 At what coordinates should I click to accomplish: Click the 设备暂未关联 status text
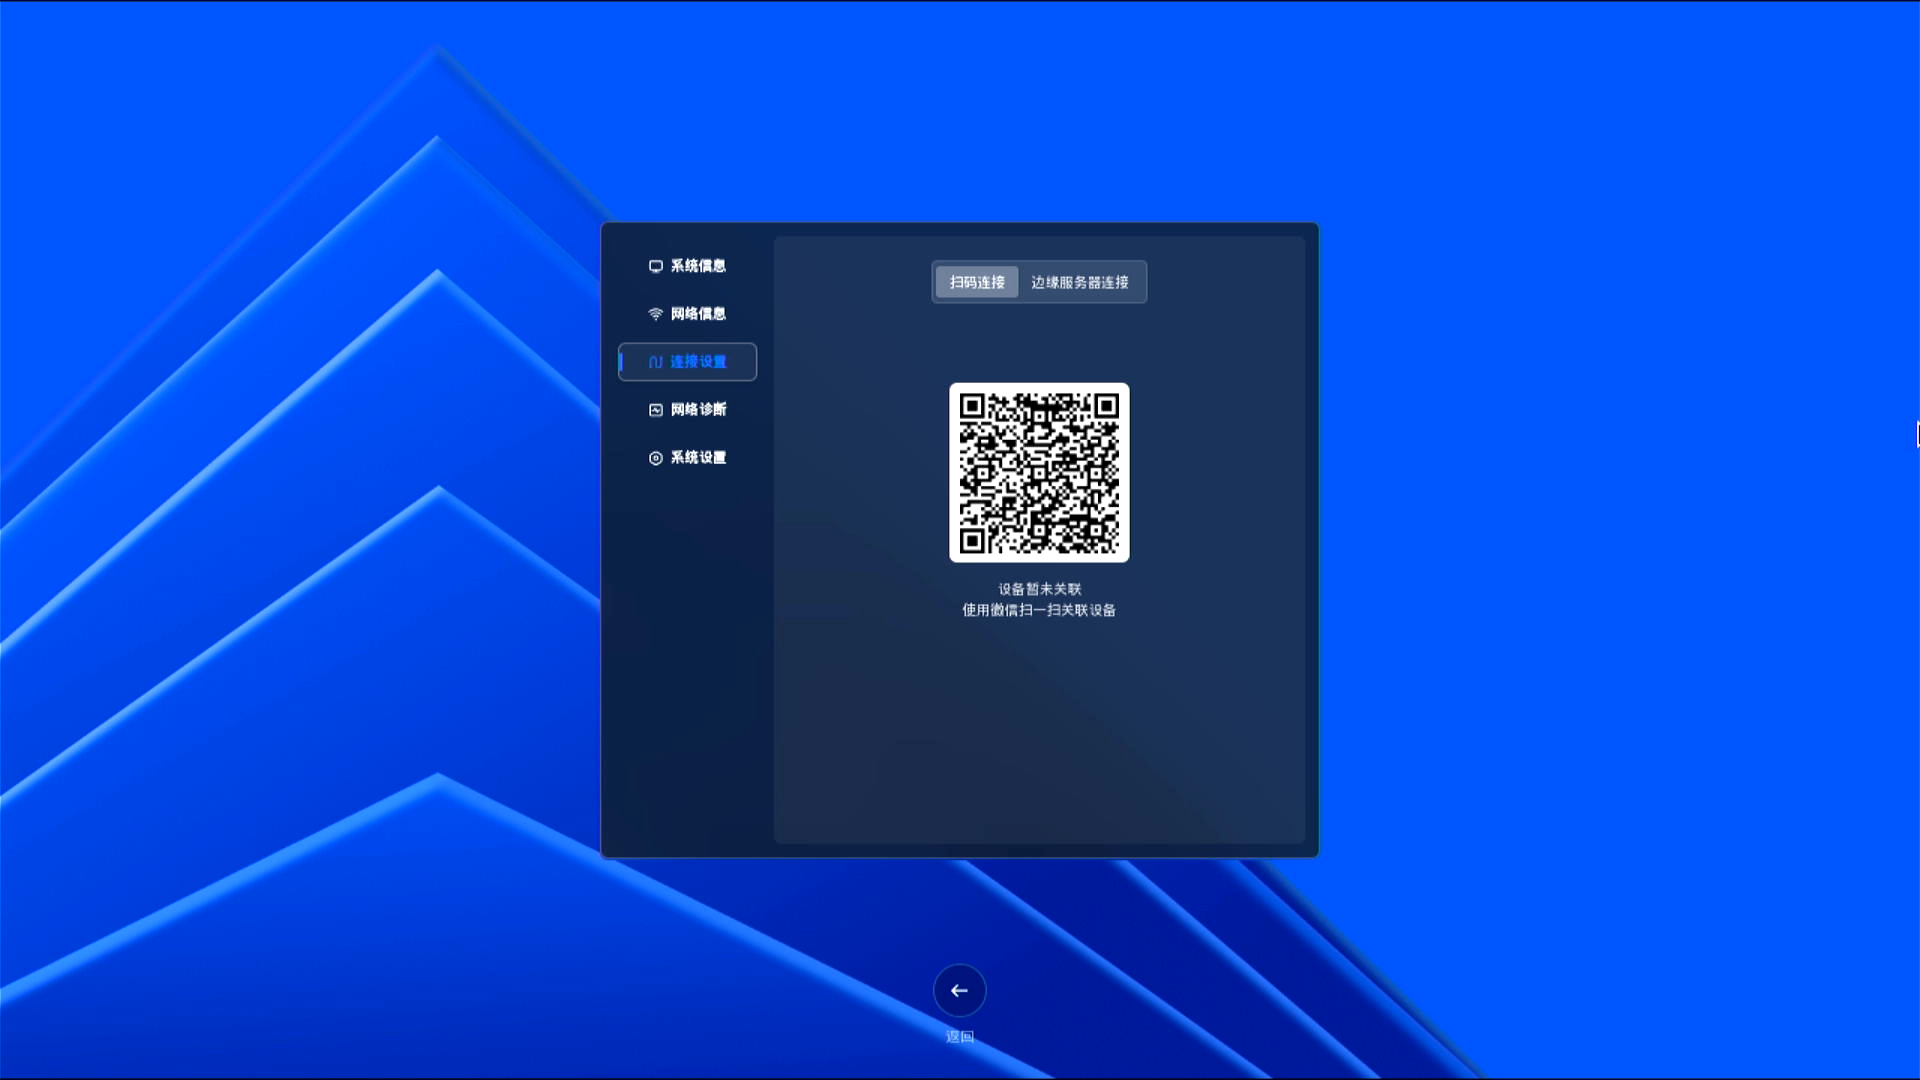(x=1040, y=589)
